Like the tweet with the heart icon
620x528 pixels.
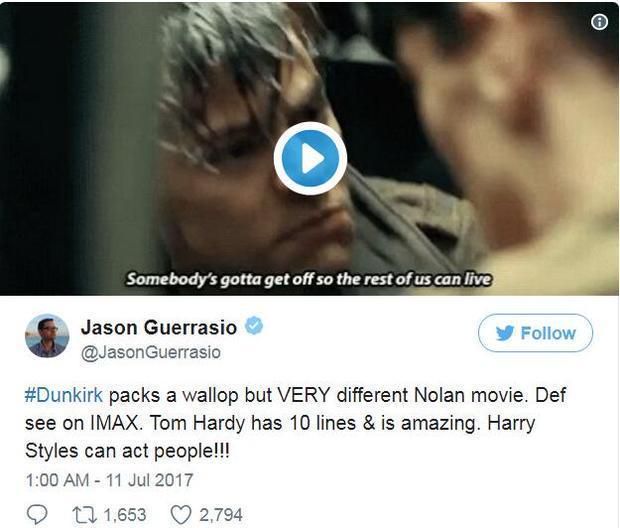pyautogui.click(x=181, y=515)
